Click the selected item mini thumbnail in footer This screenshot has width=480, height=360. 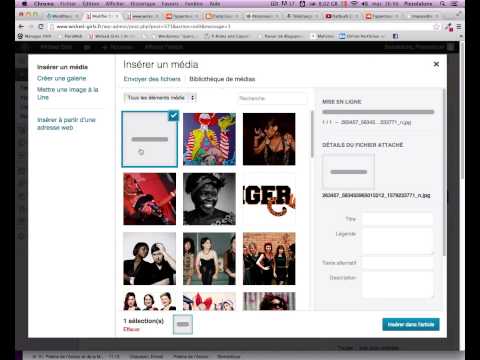point(183,324)
